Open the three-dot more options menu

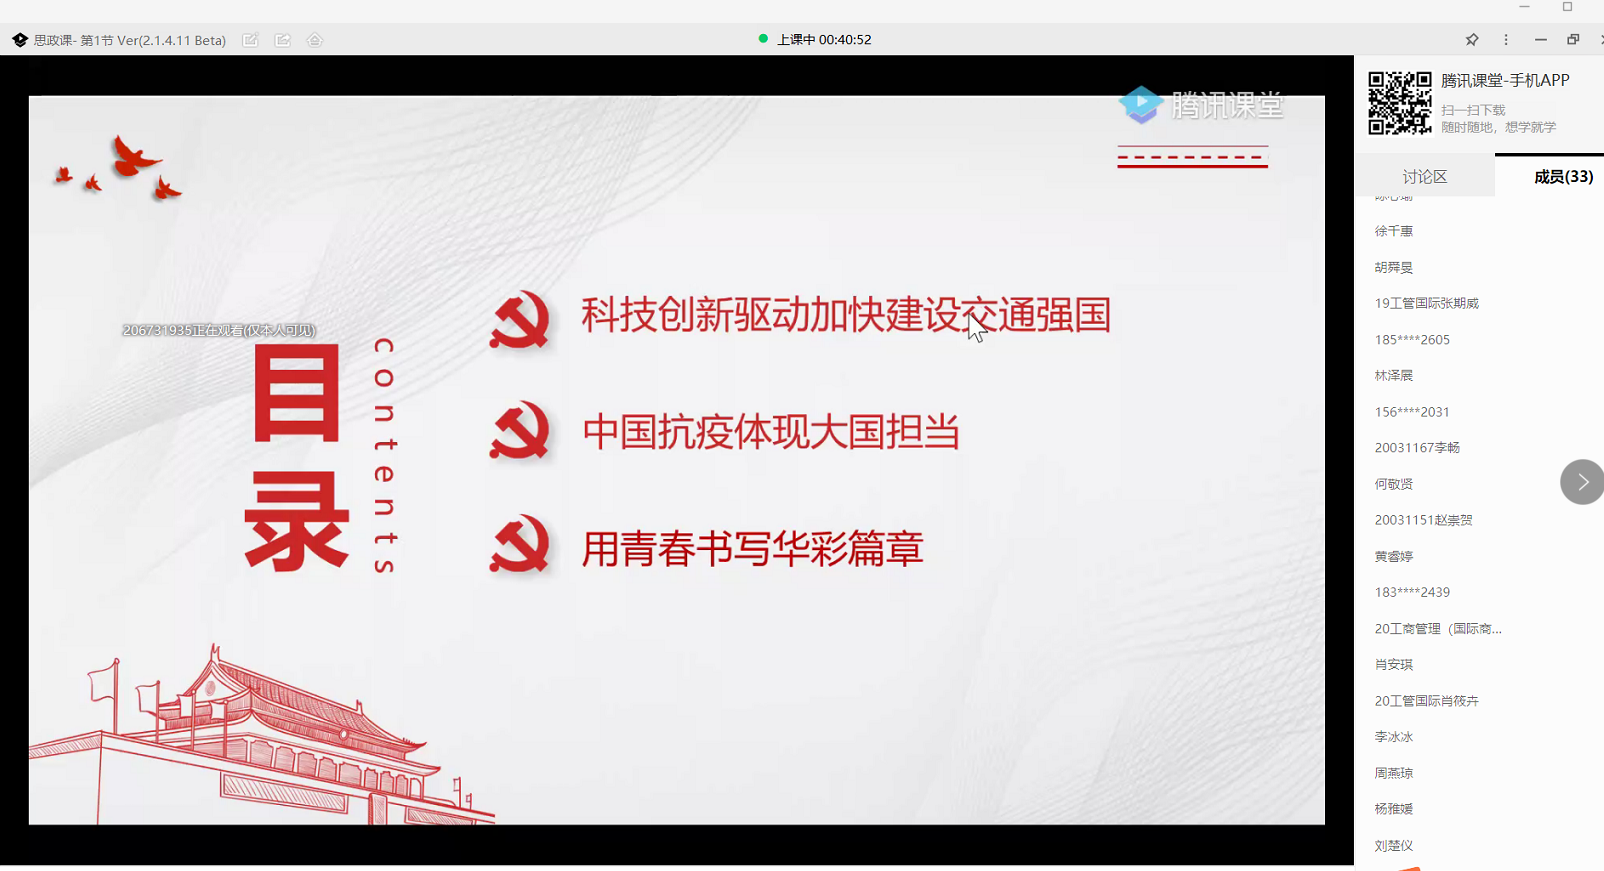1506,40
